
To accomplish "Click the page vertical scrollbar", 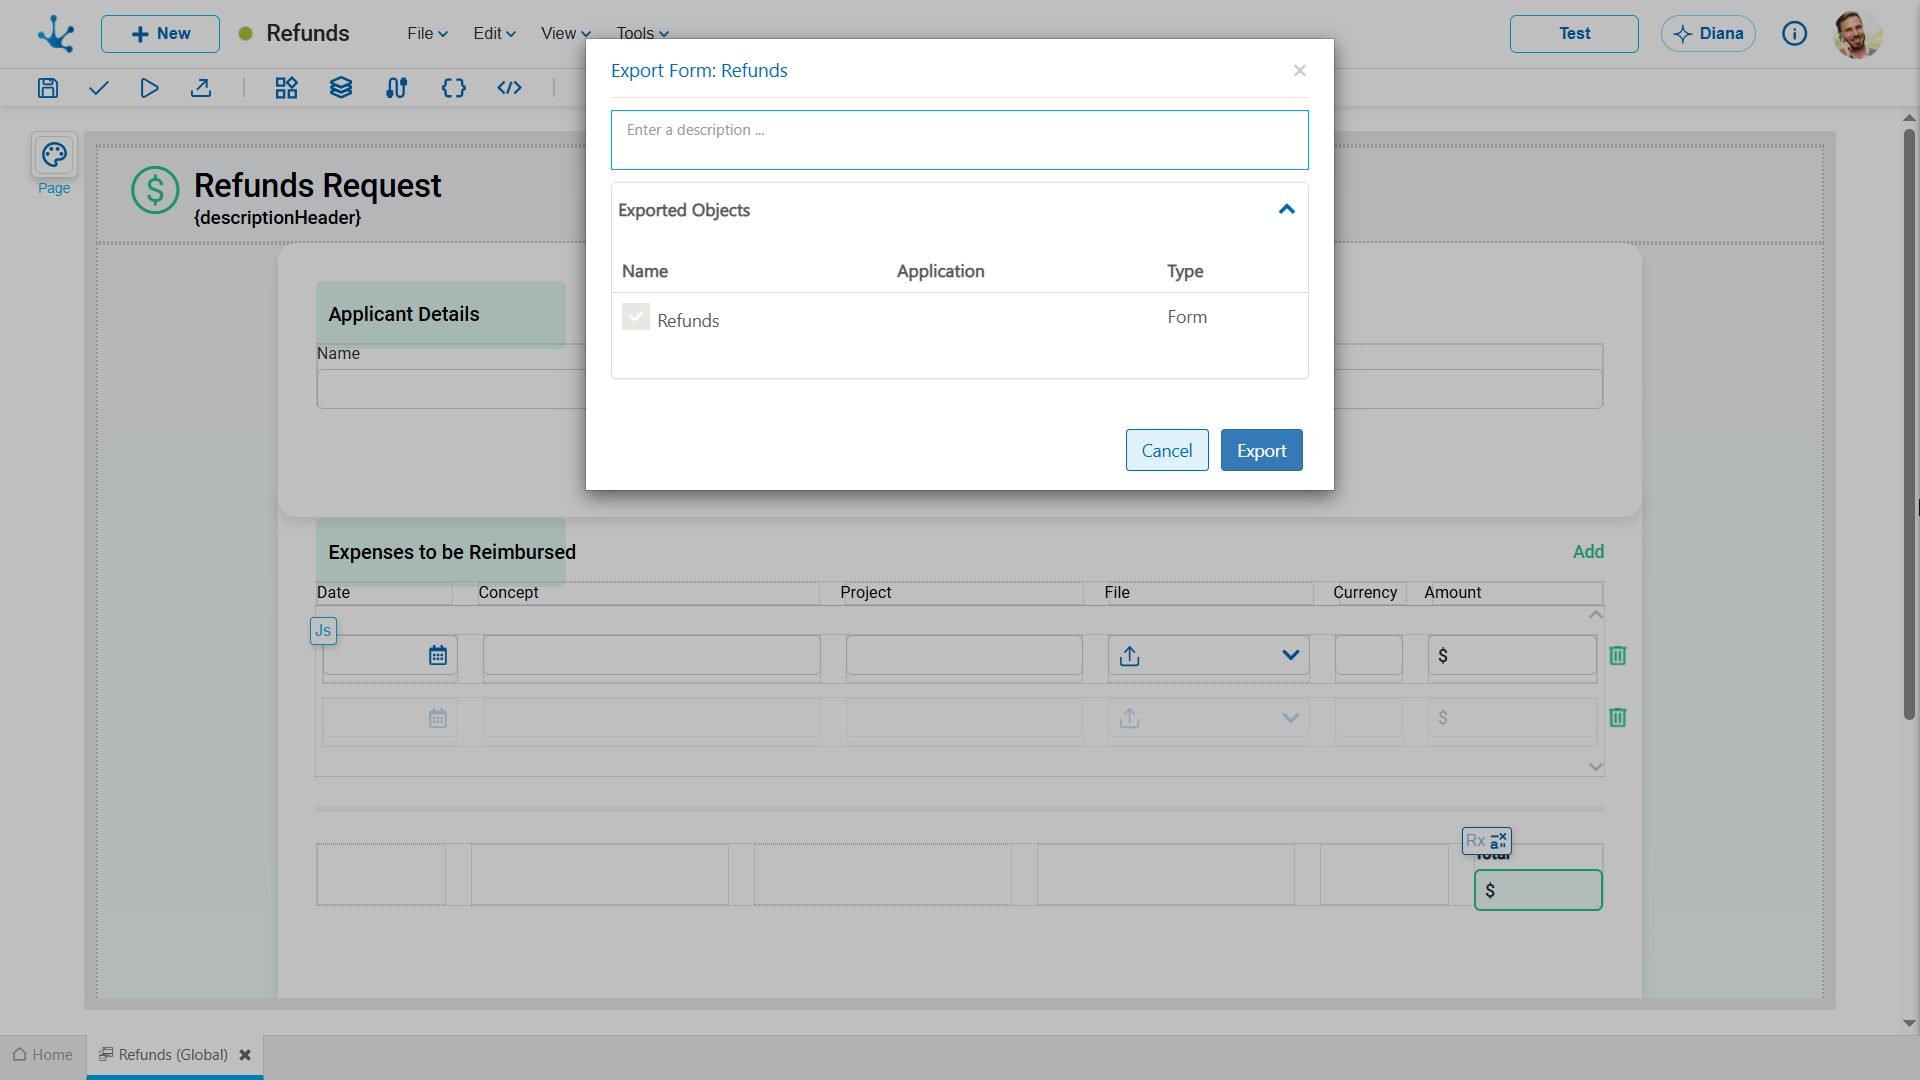I will click(x=1909, y=425).
